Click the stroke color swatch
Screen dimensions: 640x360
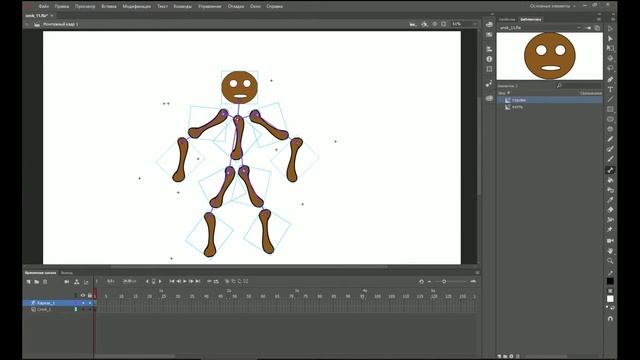click(x=610, y=281)
